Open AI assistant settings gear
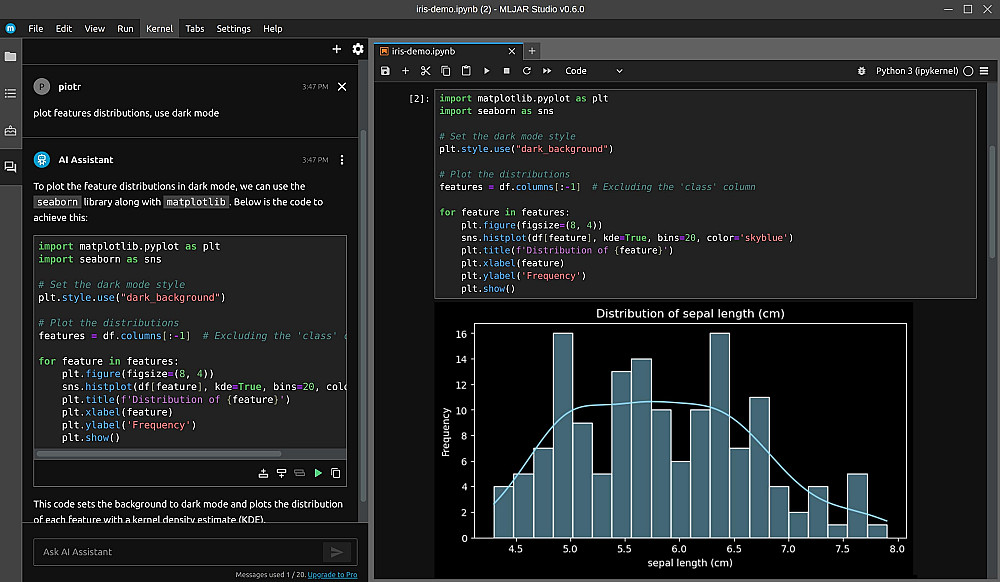Screen dimensions: 1000x582 pyautogui.click(x=358, y=49)
